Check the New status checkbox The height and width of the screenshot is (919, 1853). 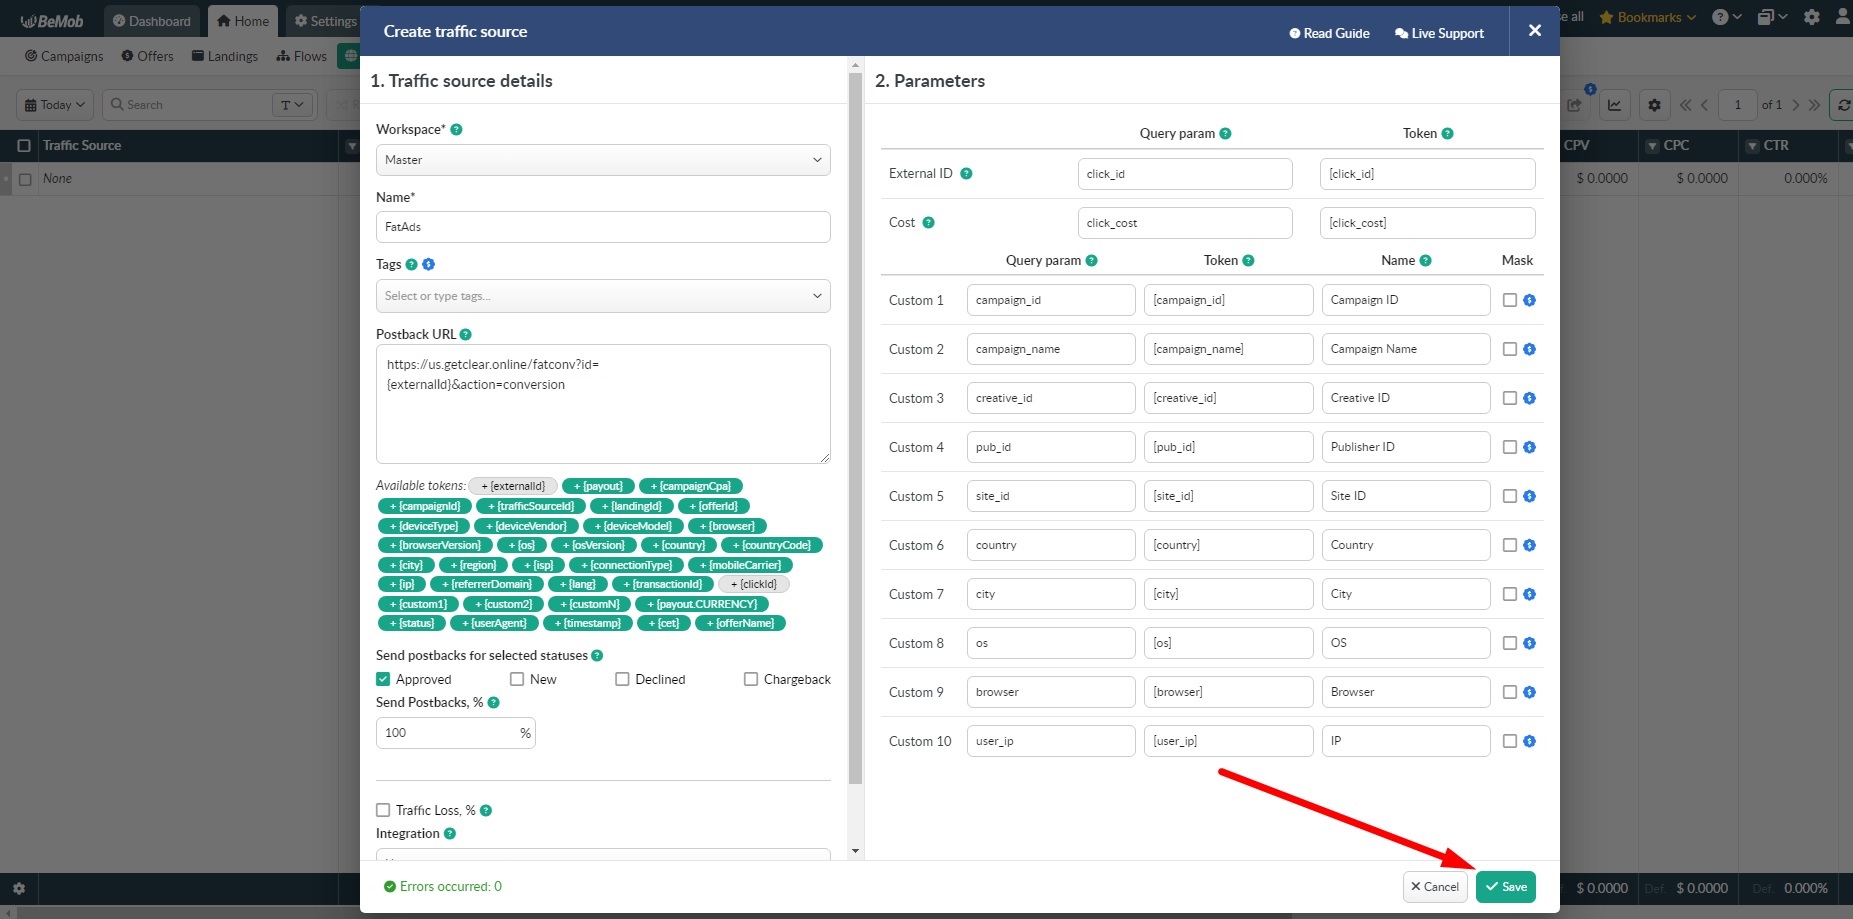(517, 679)
